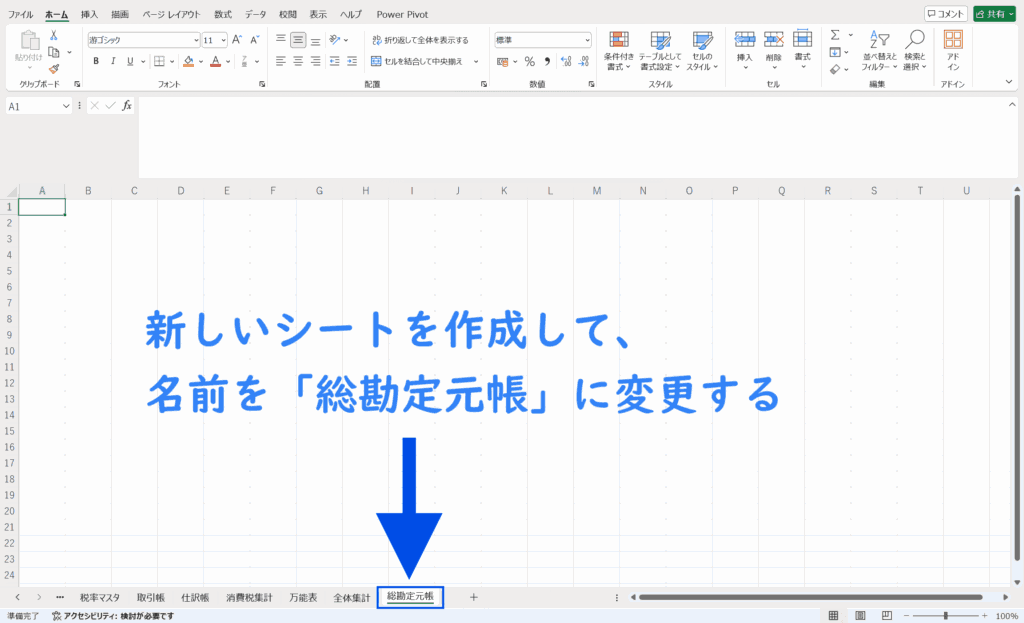Screen dimensions: 1024x623
Task: Open the 数式 ribbon tab
Action: 223,14
